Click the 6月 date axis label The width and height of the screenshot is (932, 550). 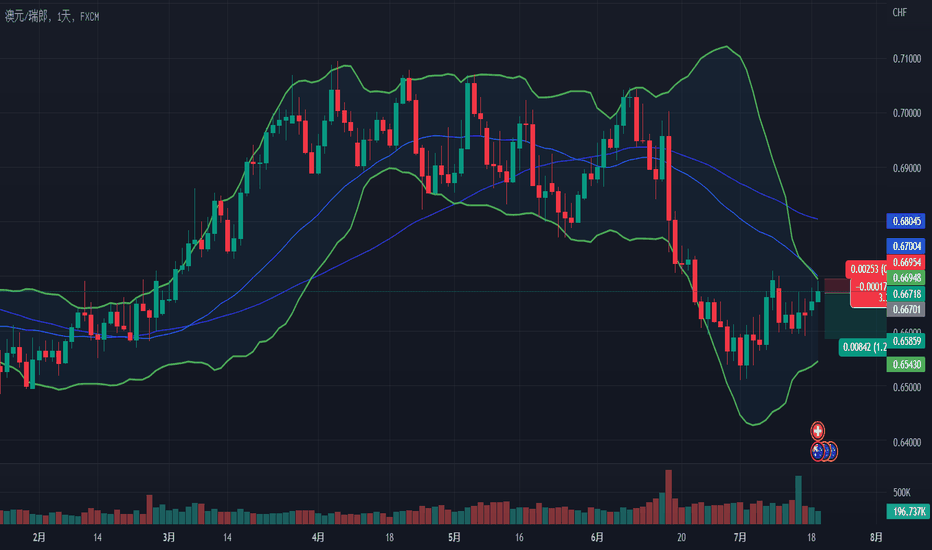pos(597,538)
